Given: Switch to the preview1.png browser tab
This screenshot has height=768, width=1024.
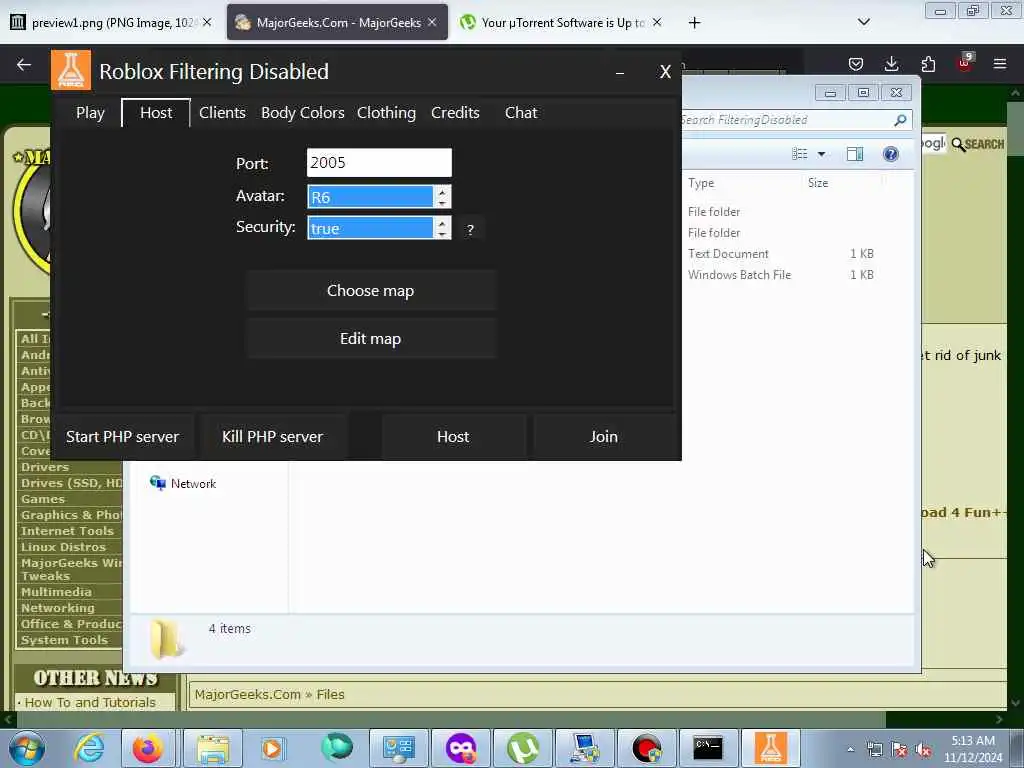Looking at the screenshot, I should 112,23.
